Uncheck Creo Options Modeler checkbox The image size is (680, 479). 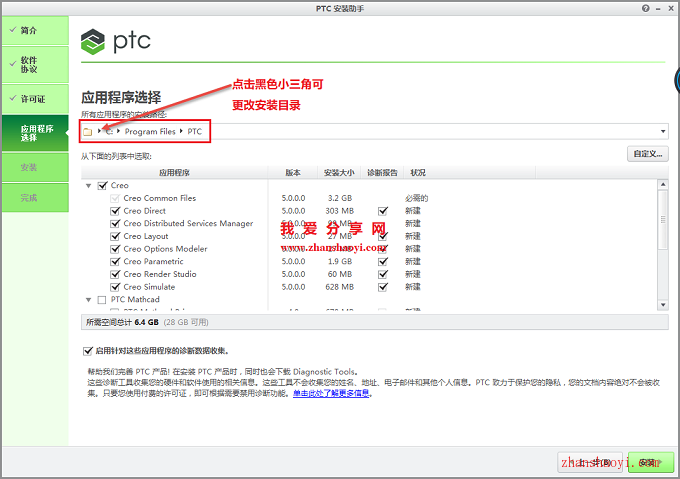coord(115,249)
